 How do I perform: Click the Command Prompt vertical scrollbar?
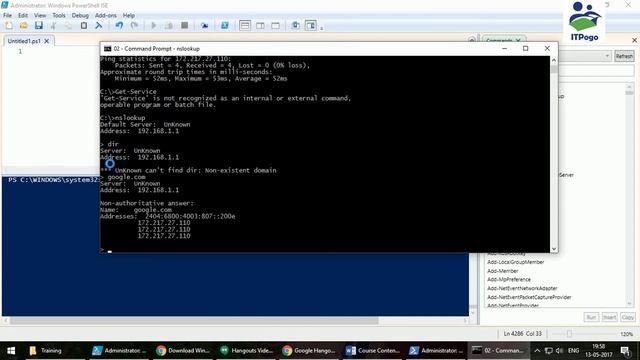[554, 154]
